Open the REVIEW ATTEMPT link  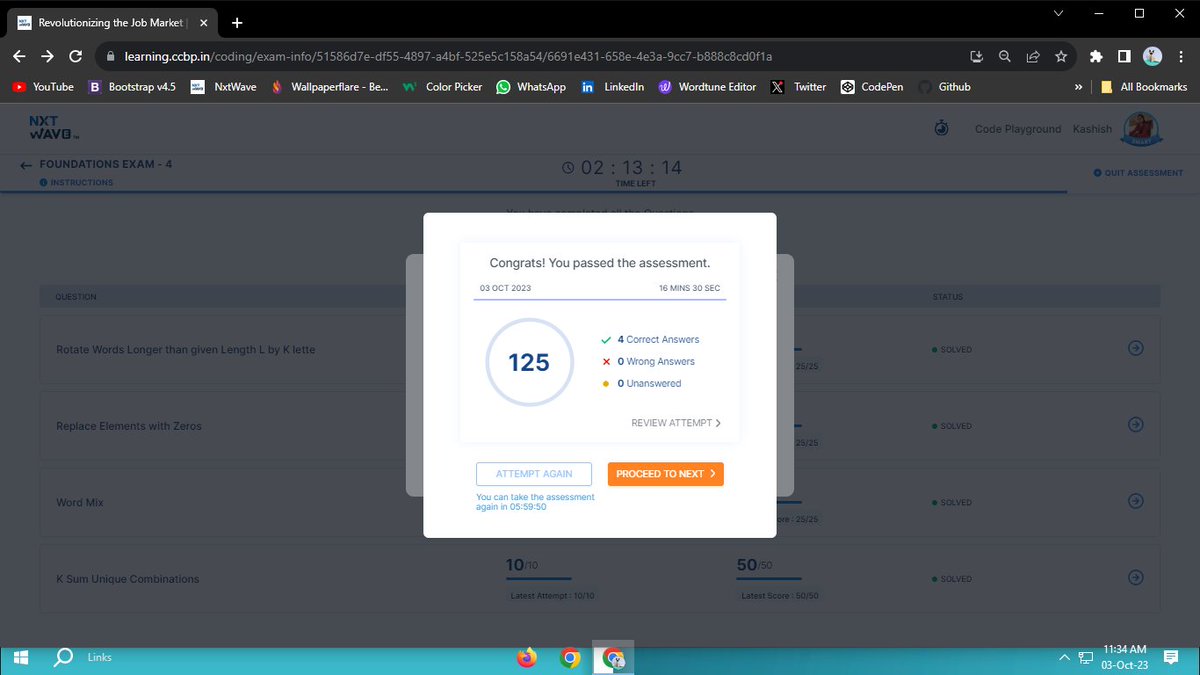point(676,422)
